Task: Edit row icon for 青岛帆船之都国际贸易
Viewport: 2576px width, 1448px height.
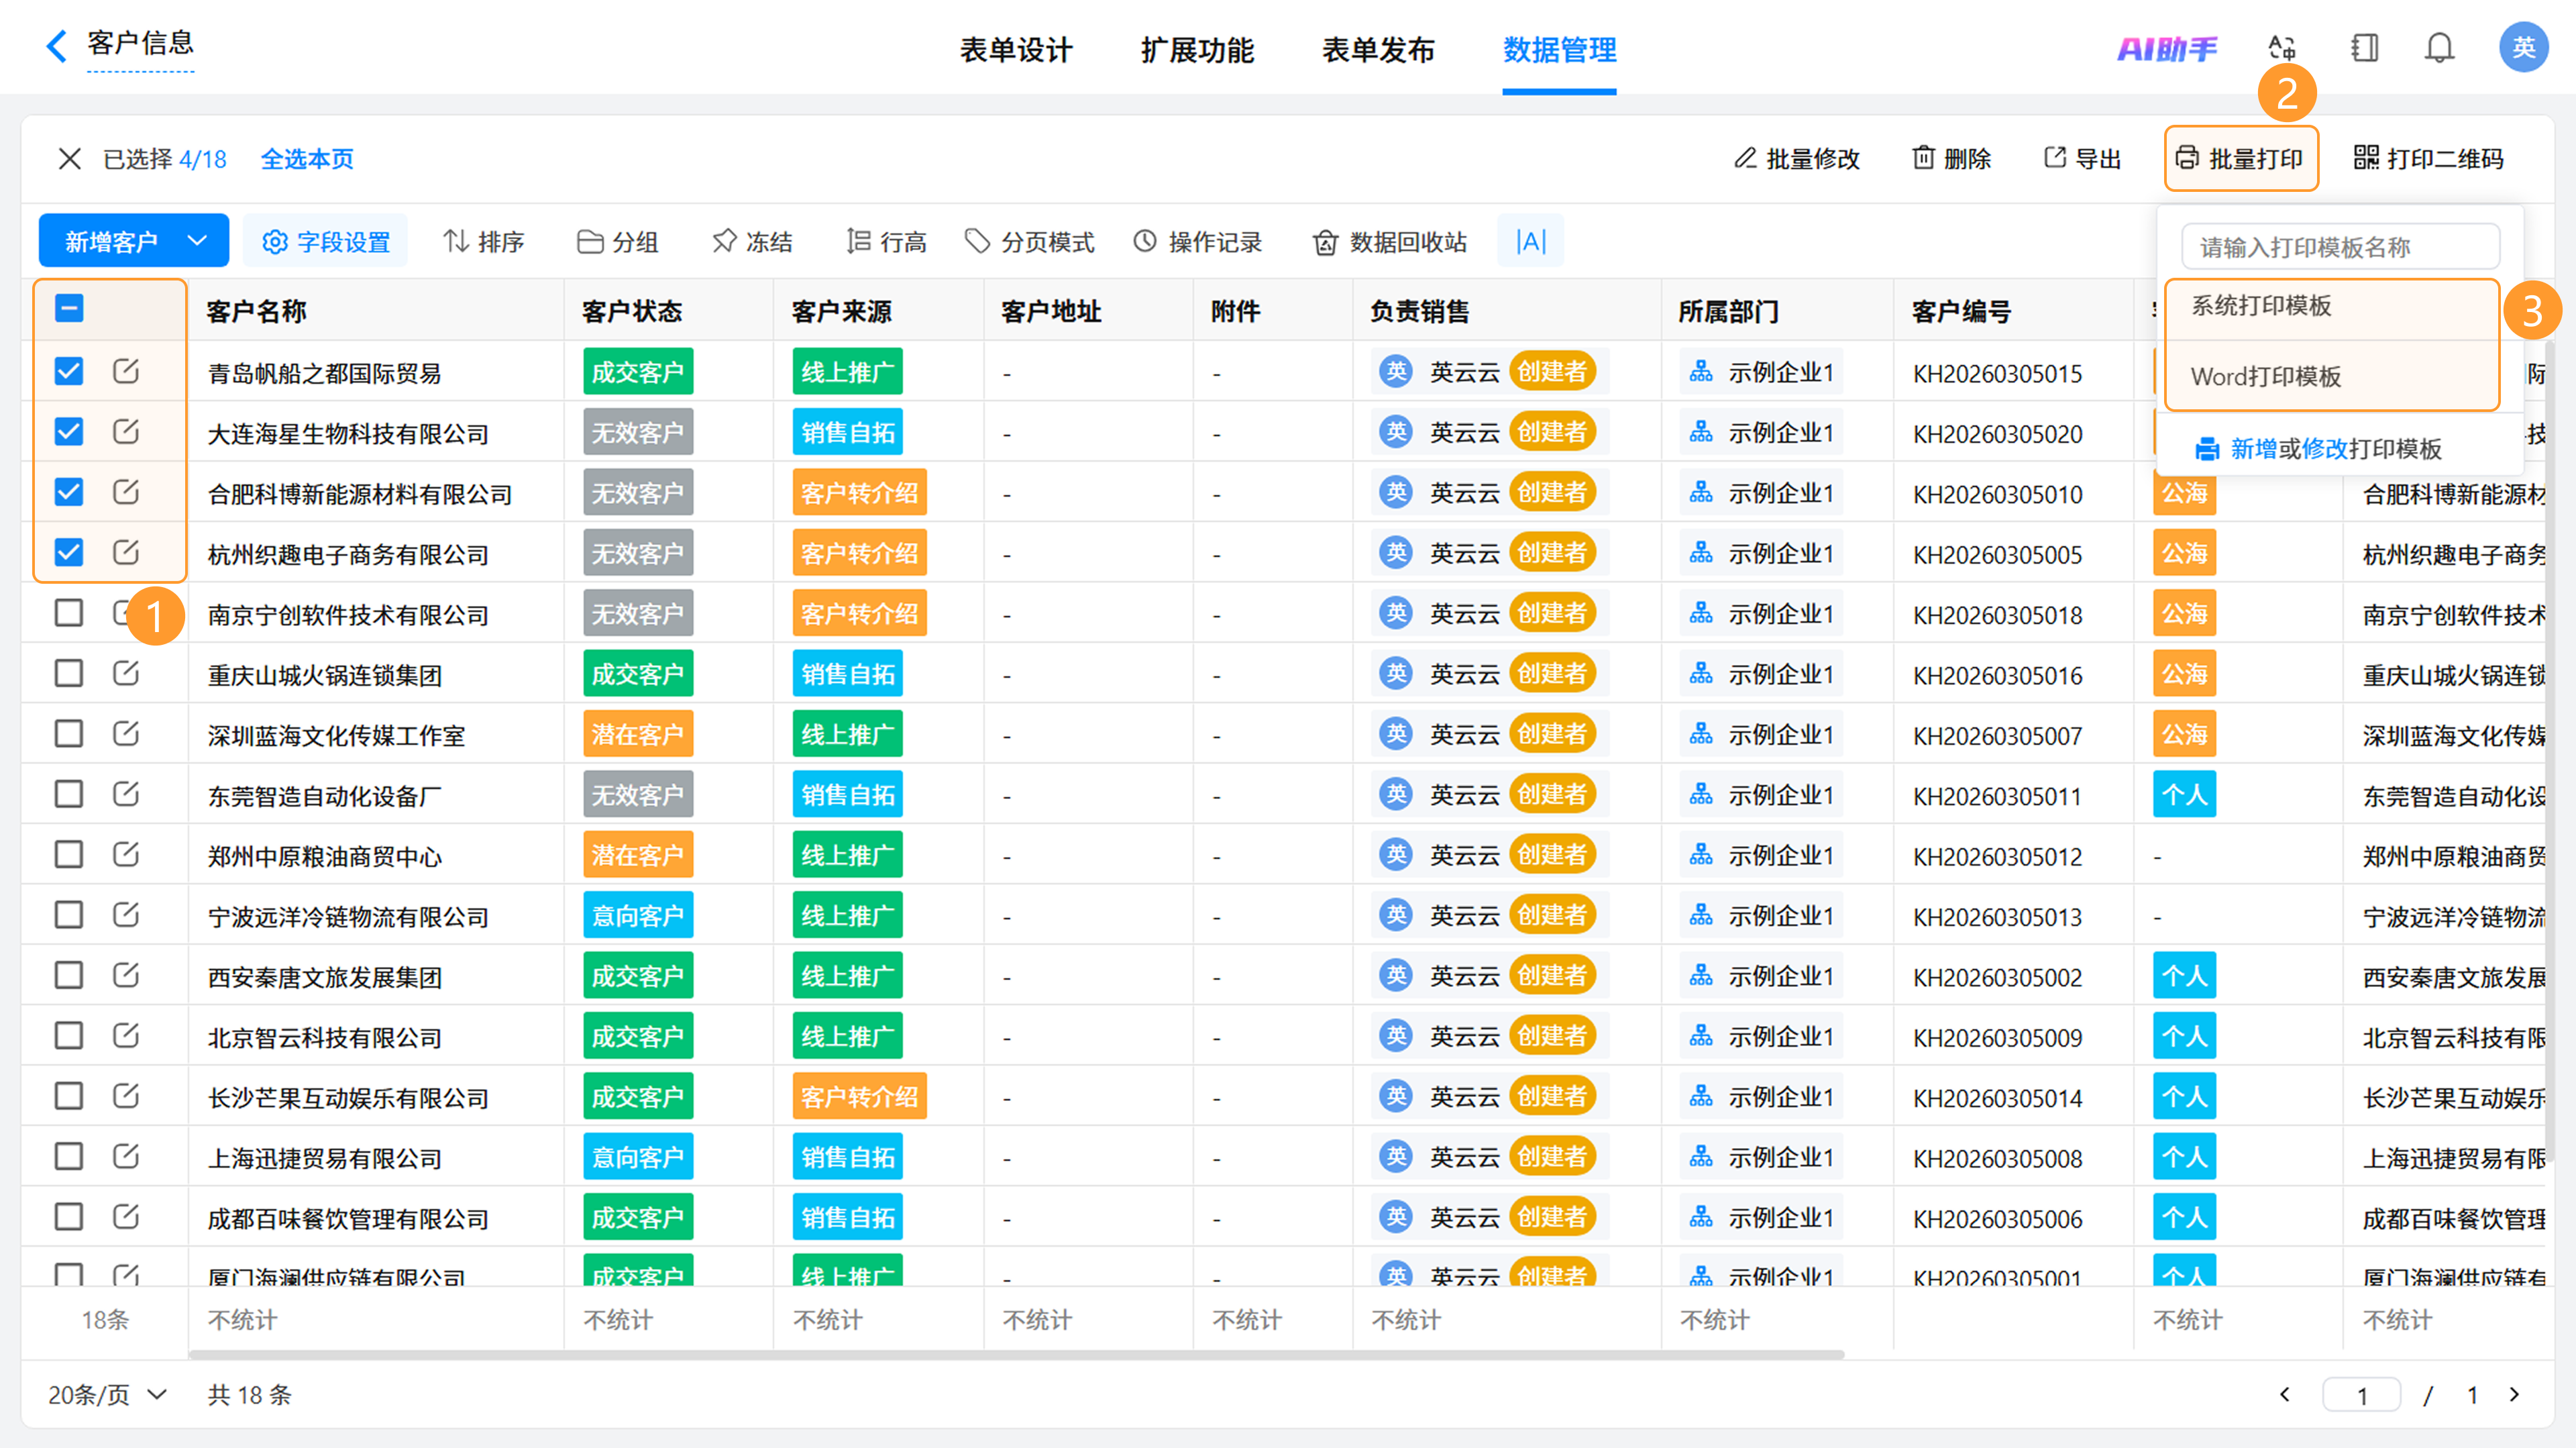Action: pyautogui.click(x=126, y=371)
